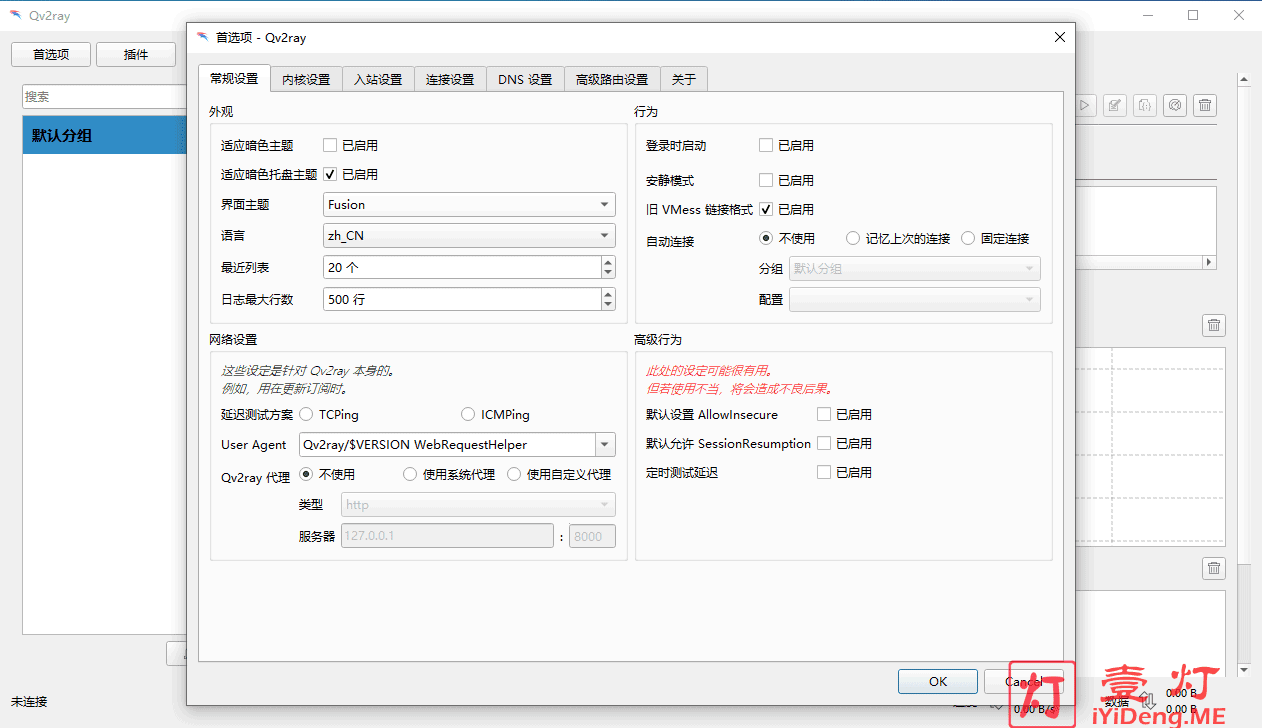Click the 日志最大行数 500 行 input field
The image size is (1262, 728).
[462, 299]
